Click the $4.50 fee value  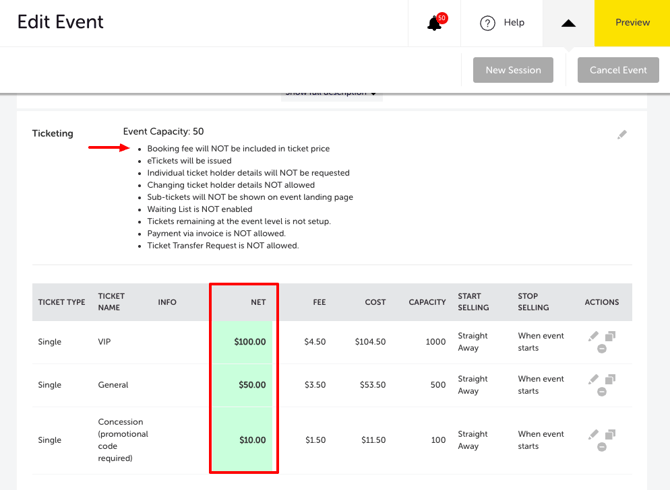pos(315,342)
